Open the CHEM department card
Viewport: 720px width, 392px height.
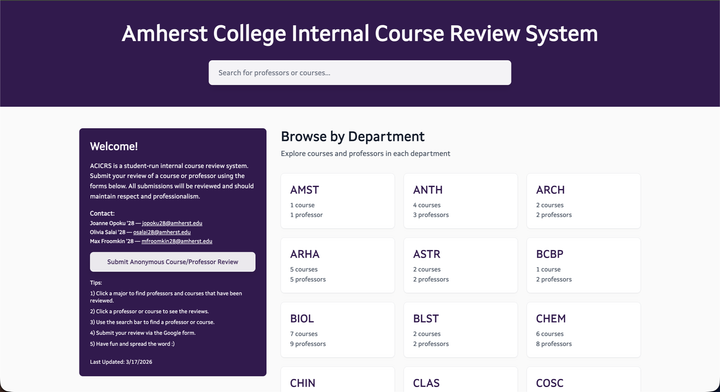tap(584, 330)
